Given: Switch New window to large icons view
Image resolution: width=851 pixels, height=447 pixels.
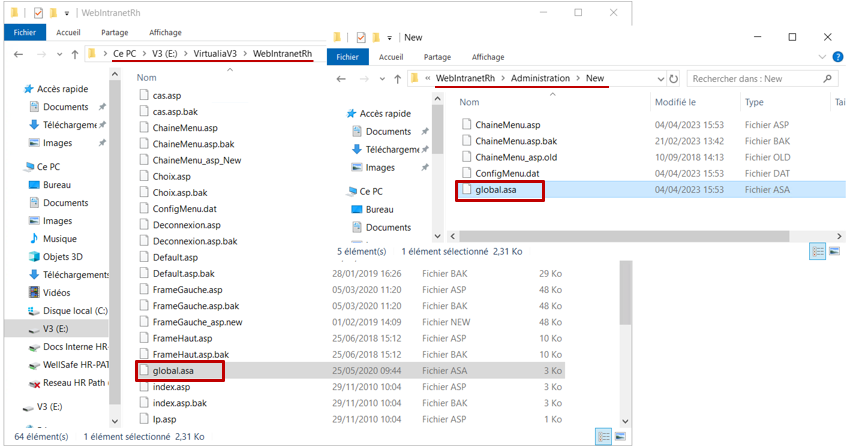Looking at the screenshot, I should pos(835,252).
